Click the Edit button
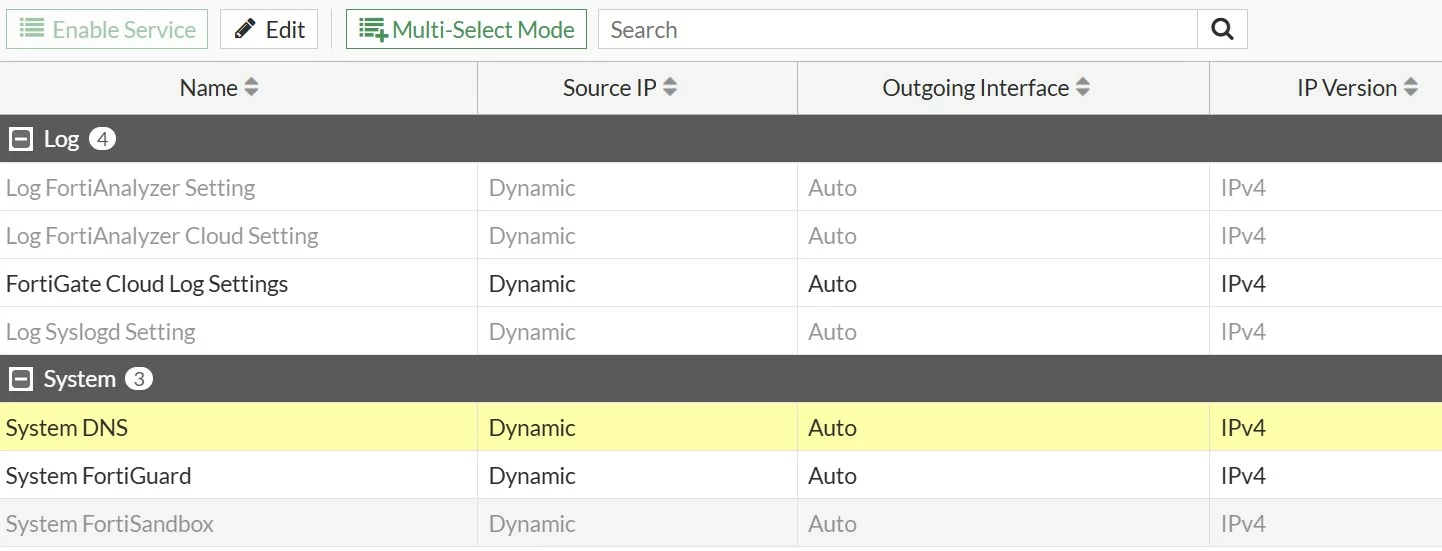Image resolution: width=1442 pixels, height=551 pixels. click(x=269, y=30)
